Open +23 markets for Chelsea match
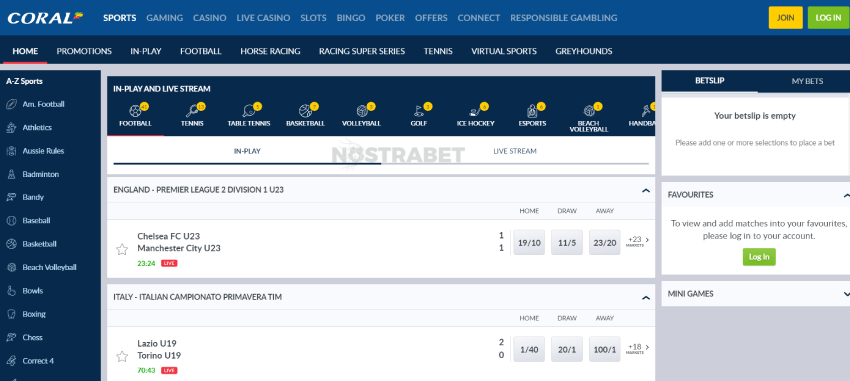The width and height of the screenshot is (850, 381). point(638,241)
